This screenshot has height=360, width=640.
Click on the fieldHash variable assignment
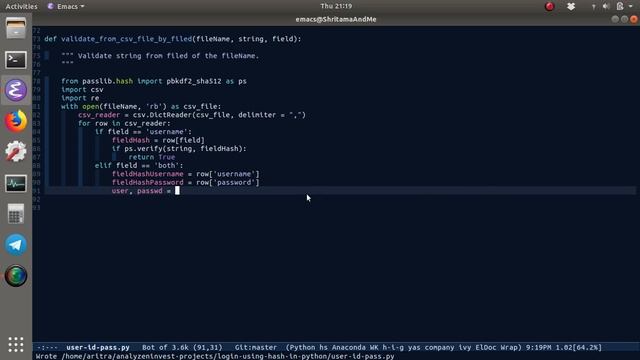tap(158, 140)
